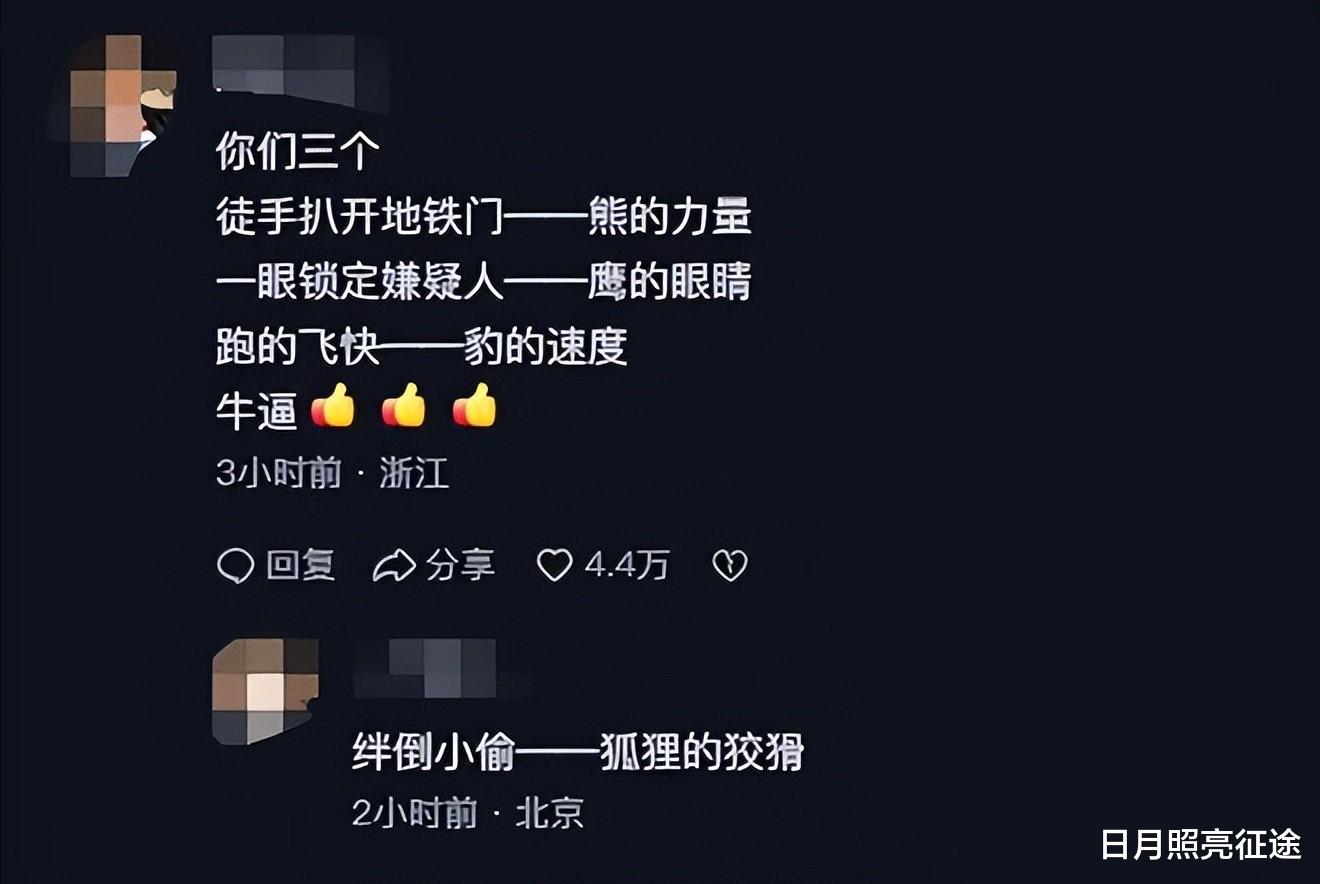Click the 回复 label under the comment
Viewport: 1320px width, 884px height.
click(300, 566)
